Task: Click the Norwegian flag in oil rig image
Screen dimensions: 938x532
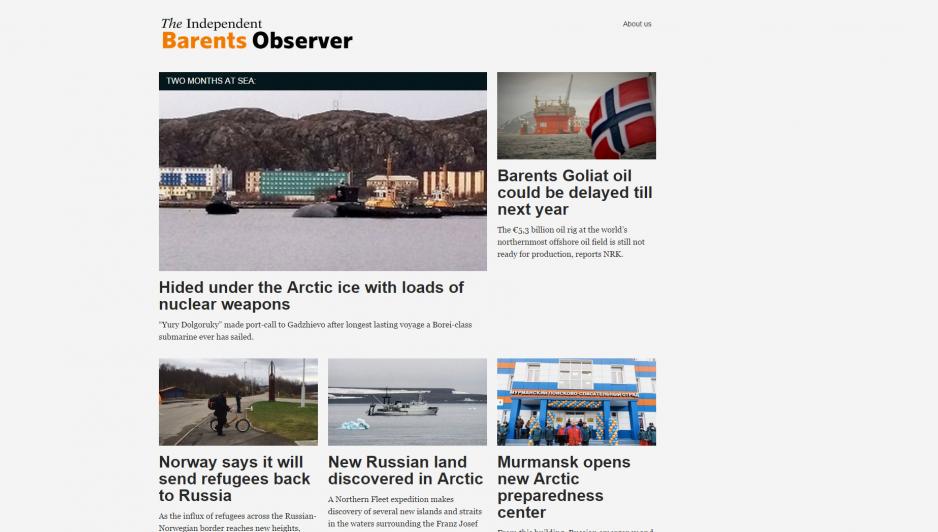Action: coord(620,117)
